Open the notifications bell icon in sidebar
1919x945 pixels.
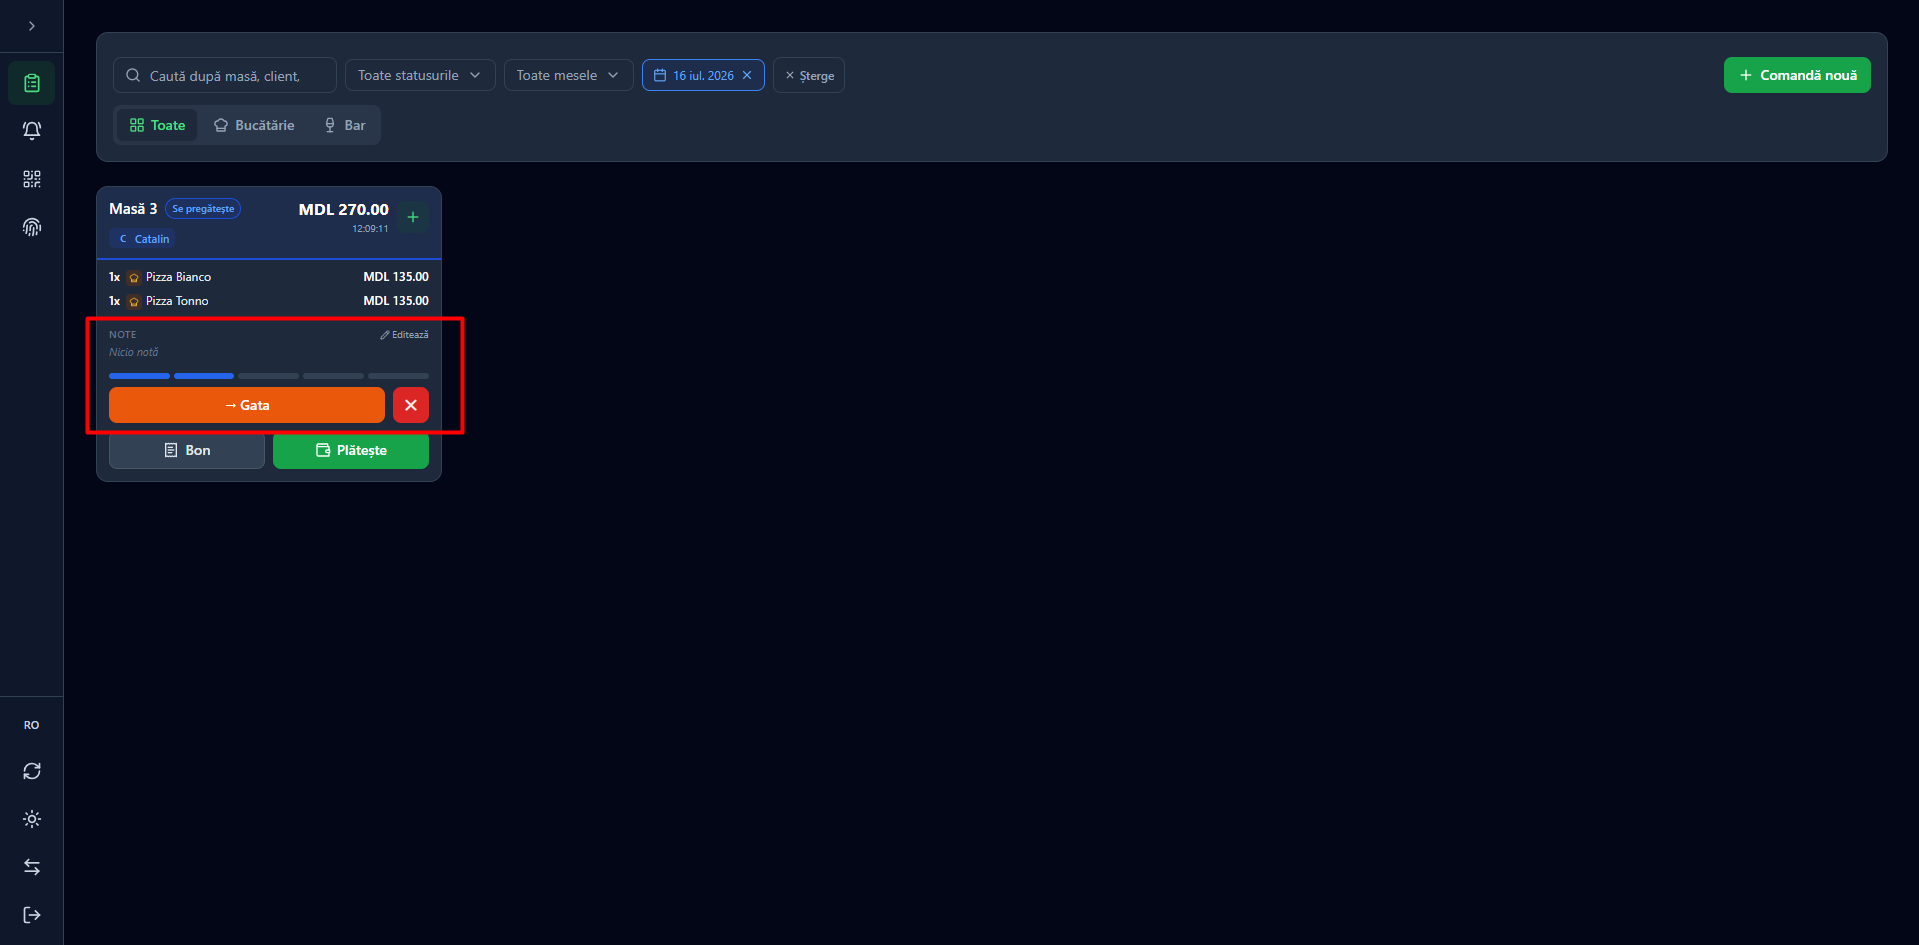(x=32, y=131)
